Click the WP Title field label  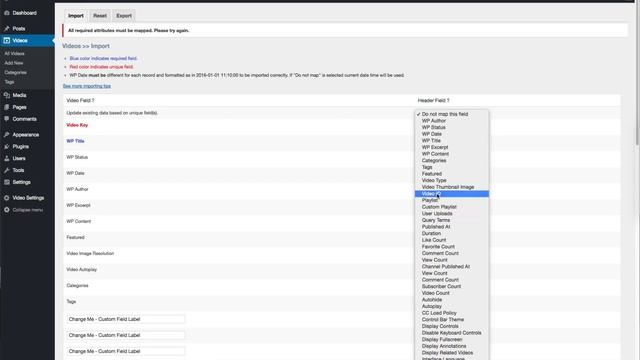[75, 141]
